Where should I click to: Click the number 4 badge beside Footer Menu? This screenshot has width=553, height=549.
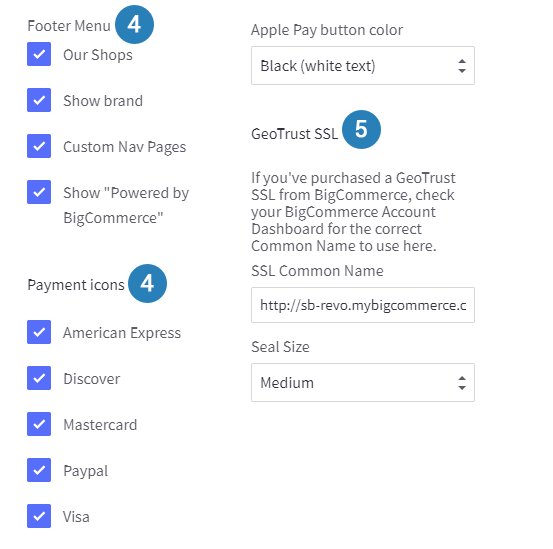134,24
